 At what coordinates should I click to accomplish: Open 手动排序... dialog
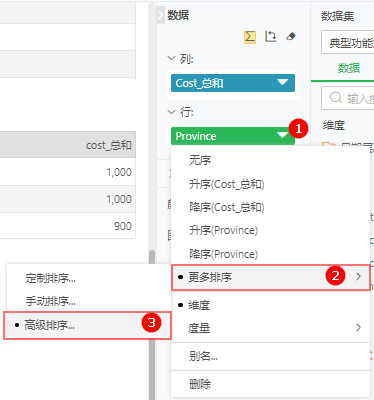point(89,301)
